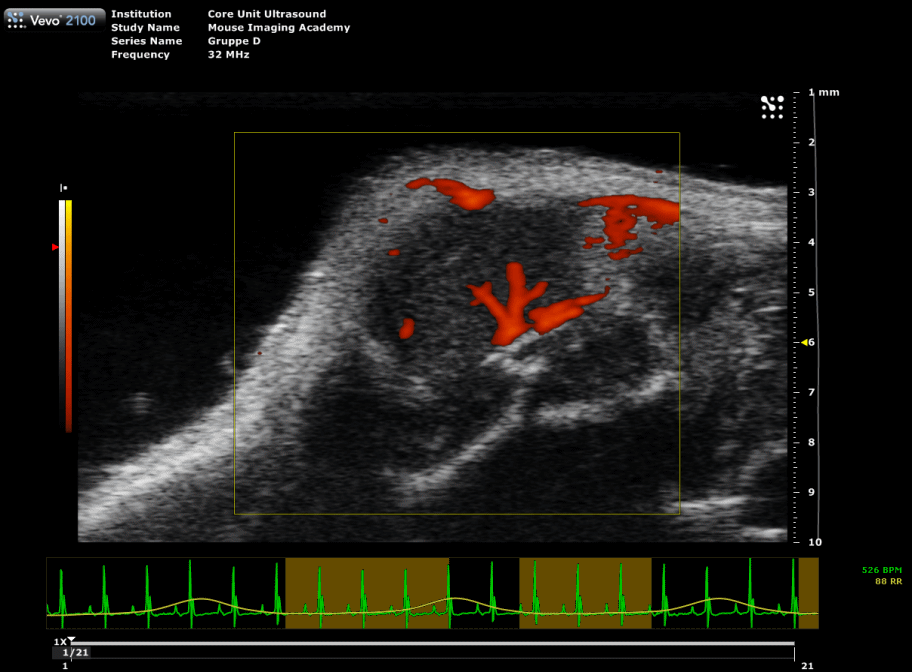Click the 'Institution' label

coord(141,14)
